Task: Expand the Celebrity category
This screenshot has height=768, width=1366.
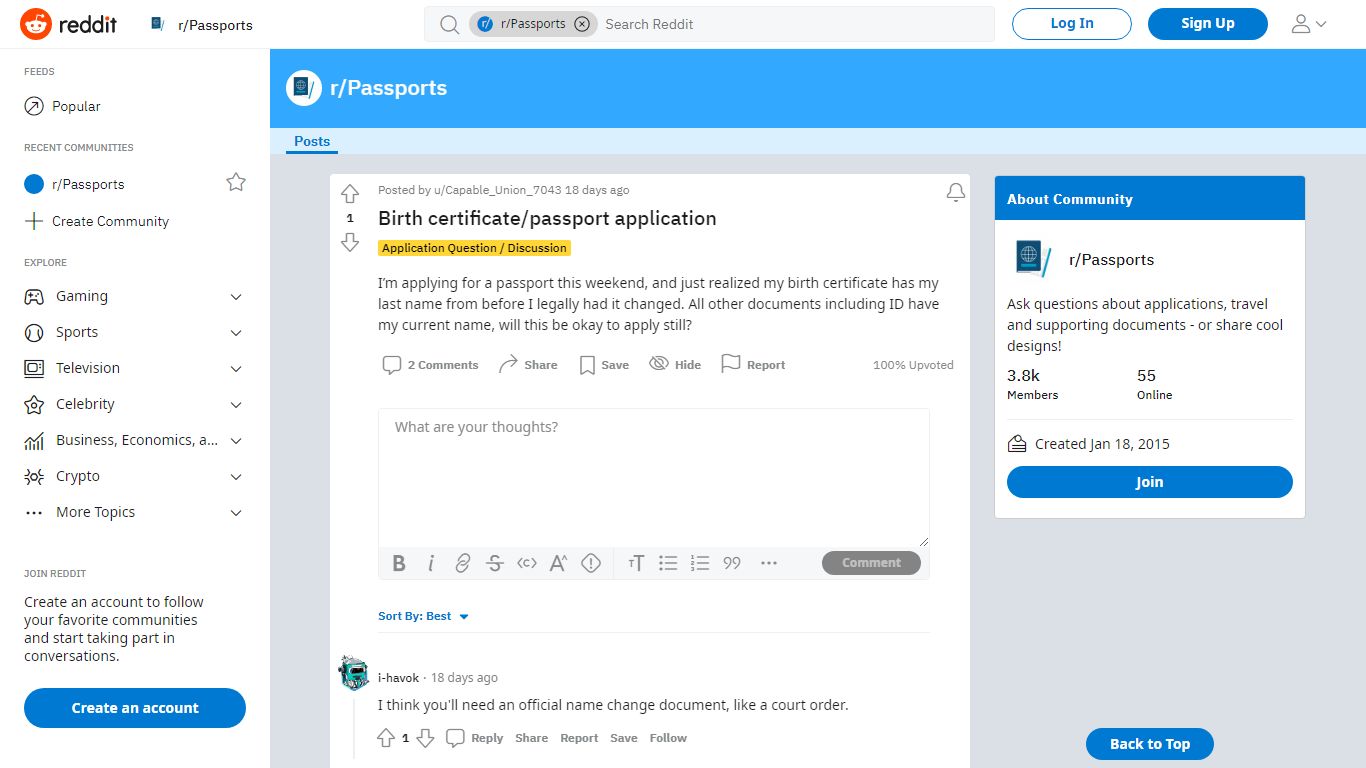Action: pos(135,404)
